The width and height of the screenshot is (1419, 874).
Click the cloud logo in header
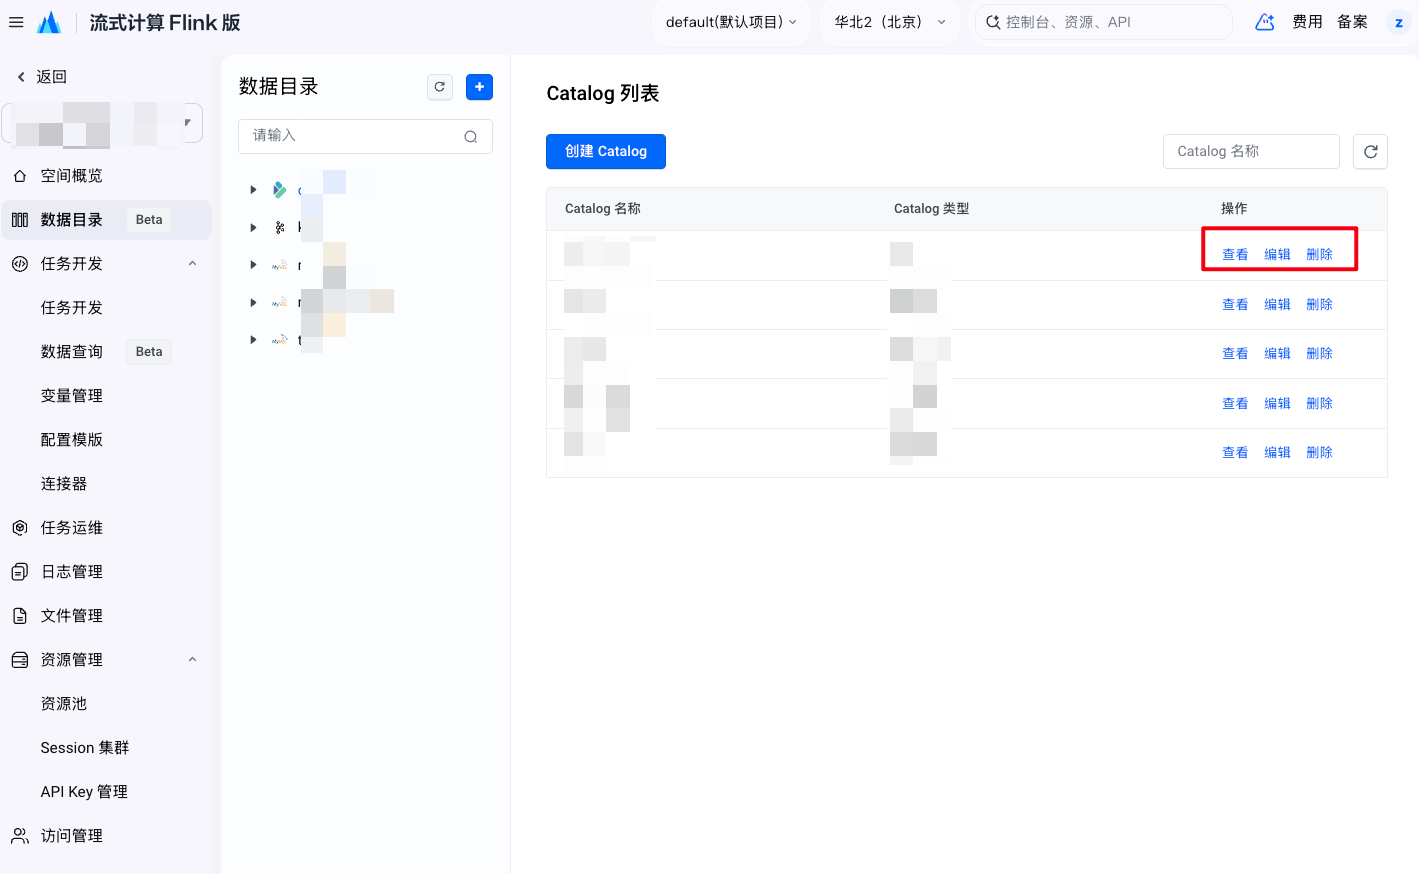[x=49, y=22]
